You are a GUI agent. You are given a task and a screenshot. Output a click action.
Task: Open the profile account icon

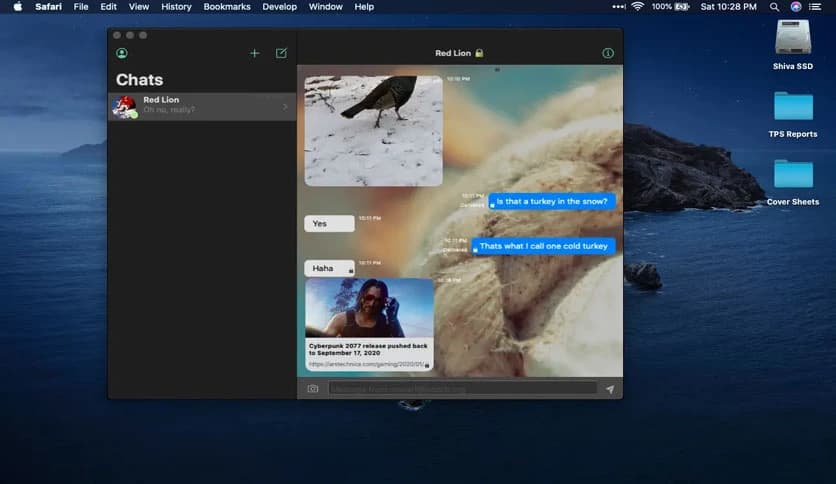[122, 53]
